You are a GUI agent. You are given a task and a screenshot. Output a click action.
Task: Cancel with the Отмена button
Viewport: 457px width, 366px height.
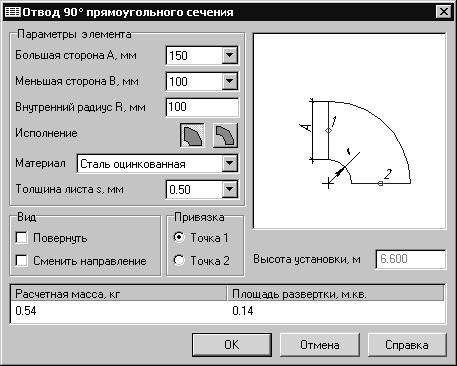pyautogui.click(x=320, y=345)
